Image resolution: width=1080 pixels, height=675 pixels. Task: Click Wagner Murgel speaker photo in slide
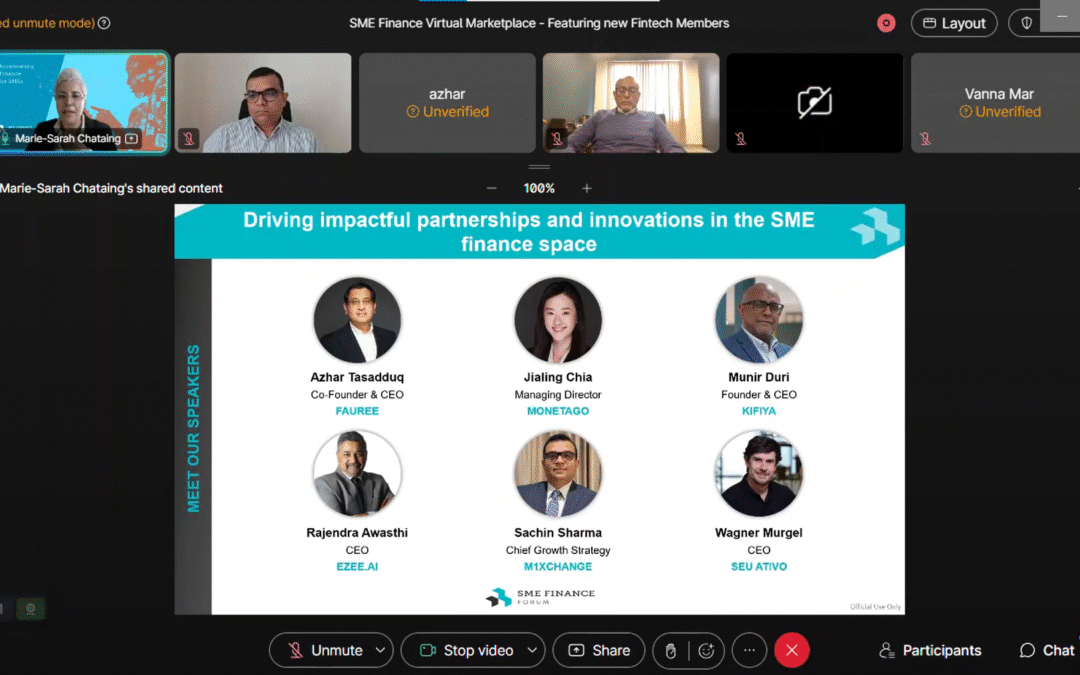(759, 474)
